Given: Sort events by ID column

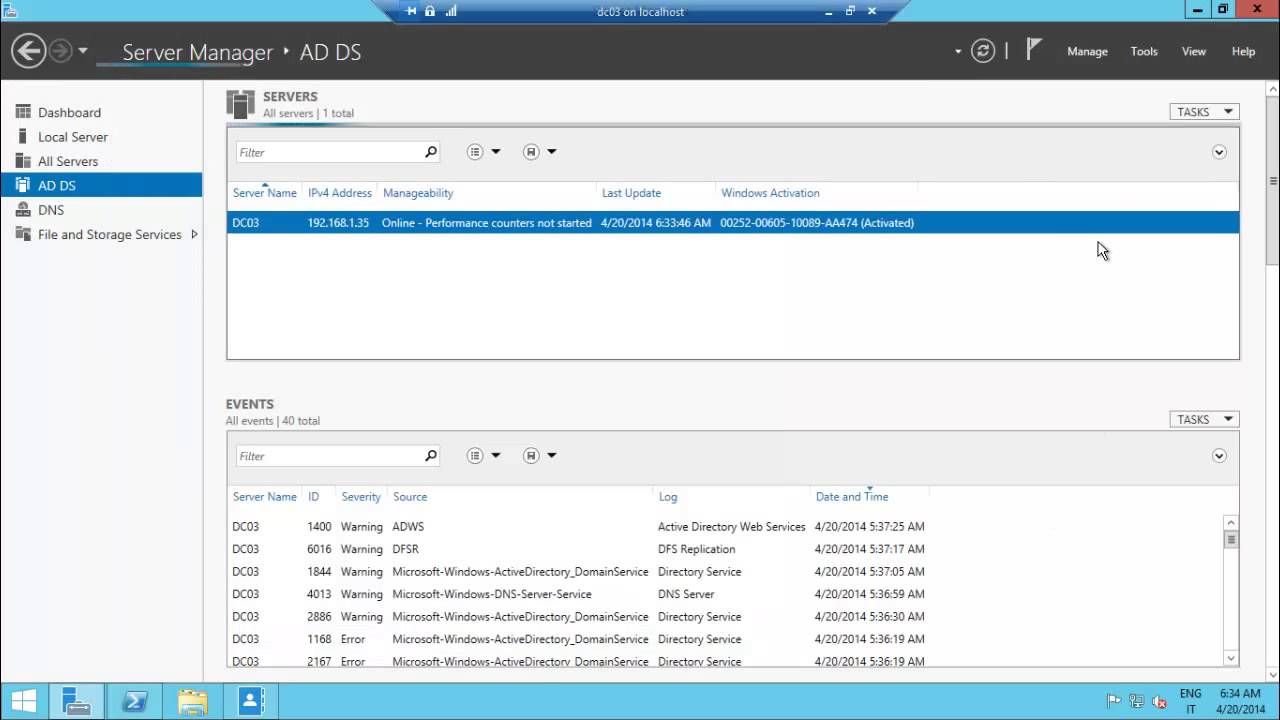Looking at the screenshot, I should click(x=314, y=497).
